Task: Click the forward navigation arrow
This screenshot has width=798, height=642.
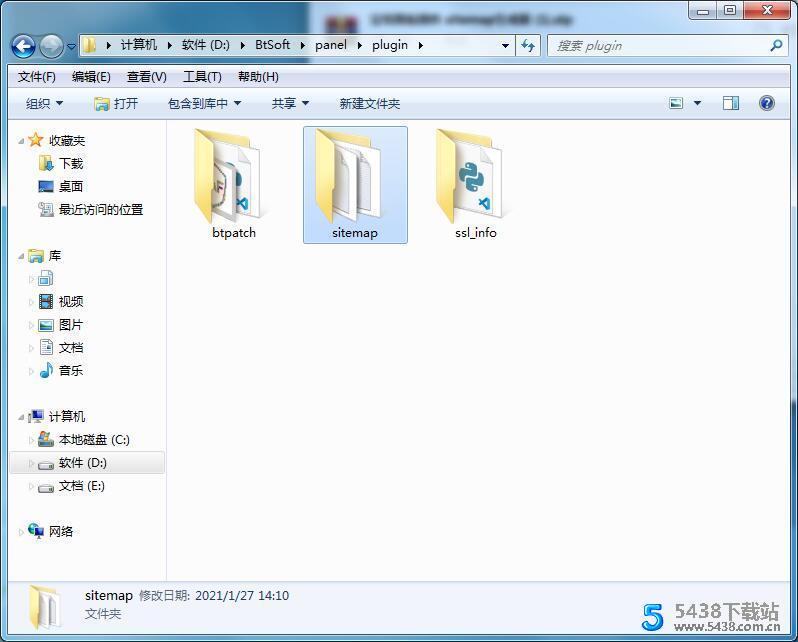Action: coord(51,46)
